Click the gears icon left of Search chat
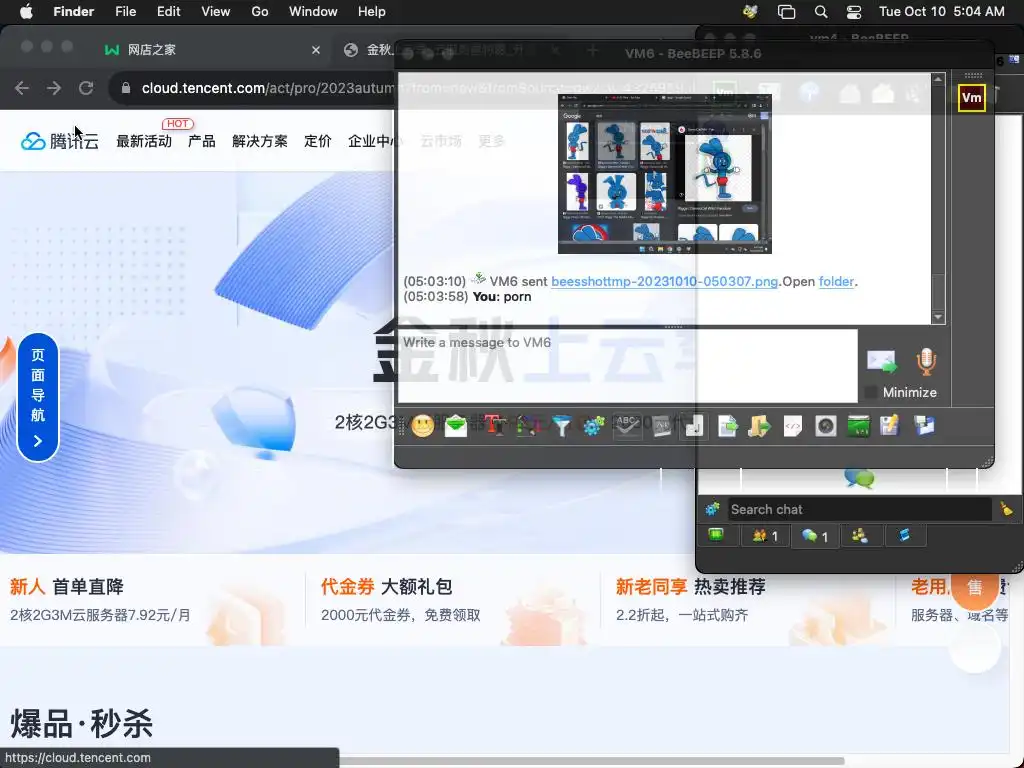The width and height of the screenshot is (1024, 768). [x=712, y=509]
